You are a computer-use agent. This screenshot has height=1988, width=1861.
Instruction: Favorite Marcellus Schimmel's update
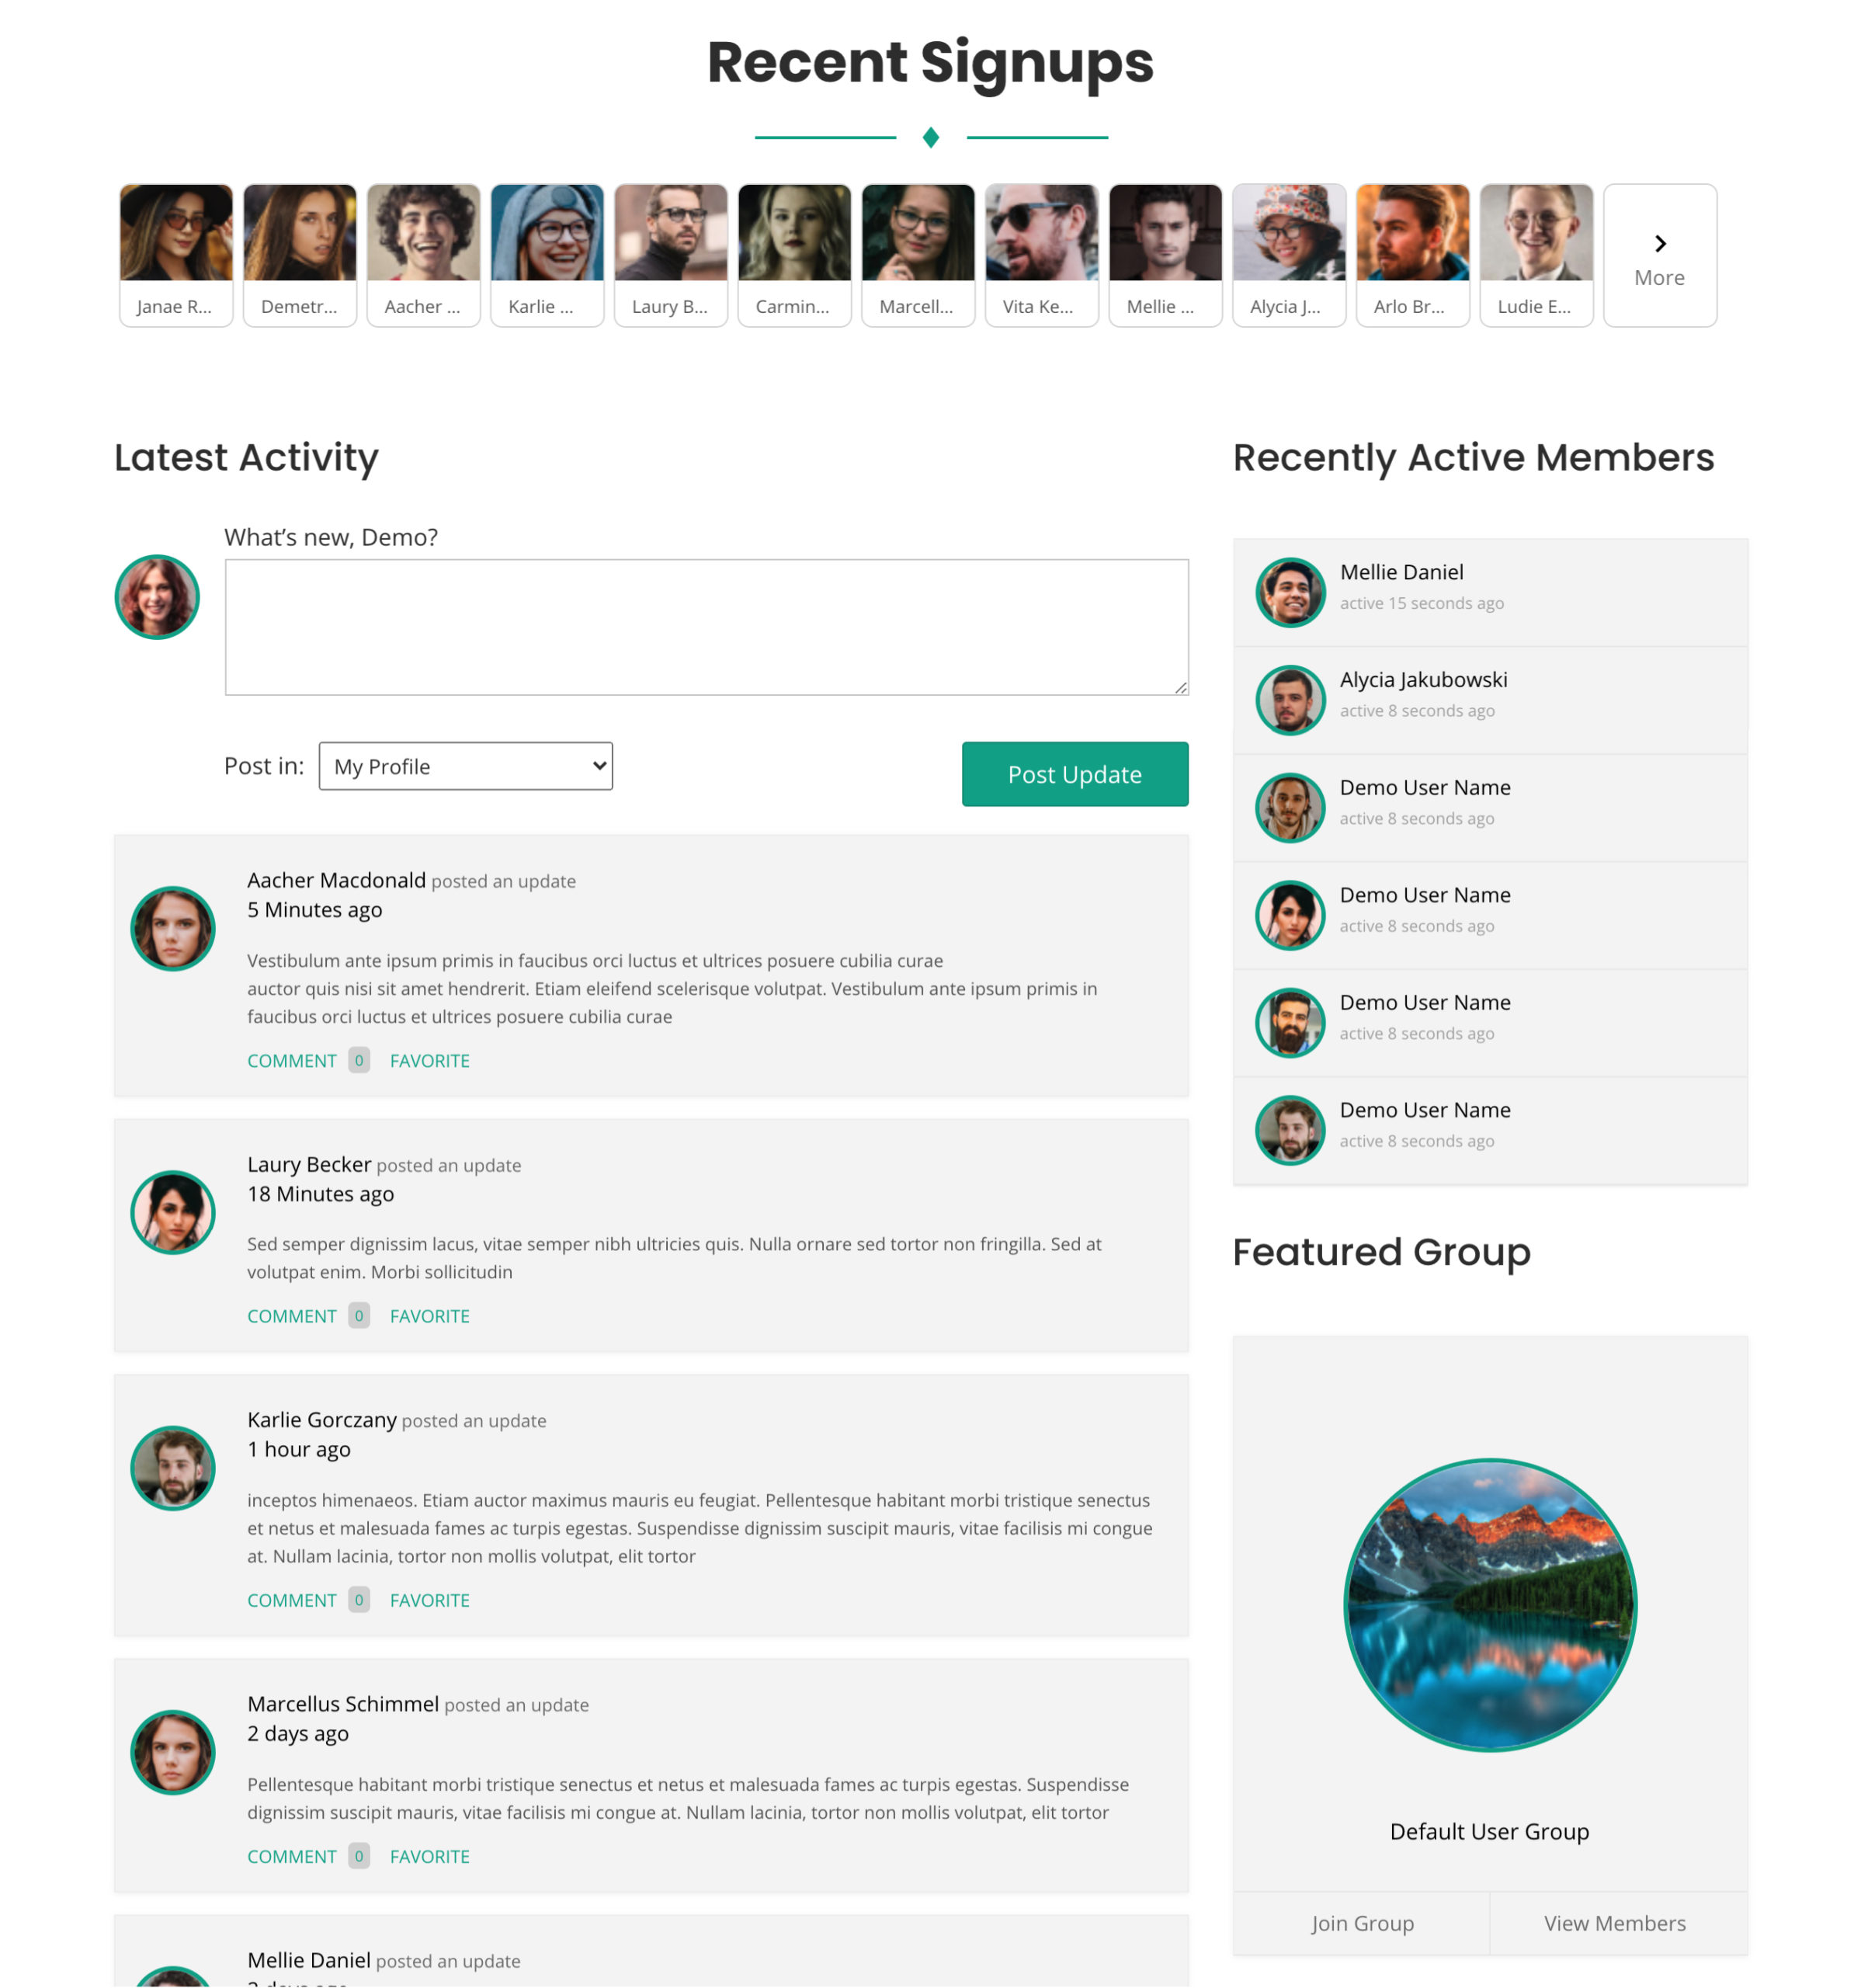429,1856
